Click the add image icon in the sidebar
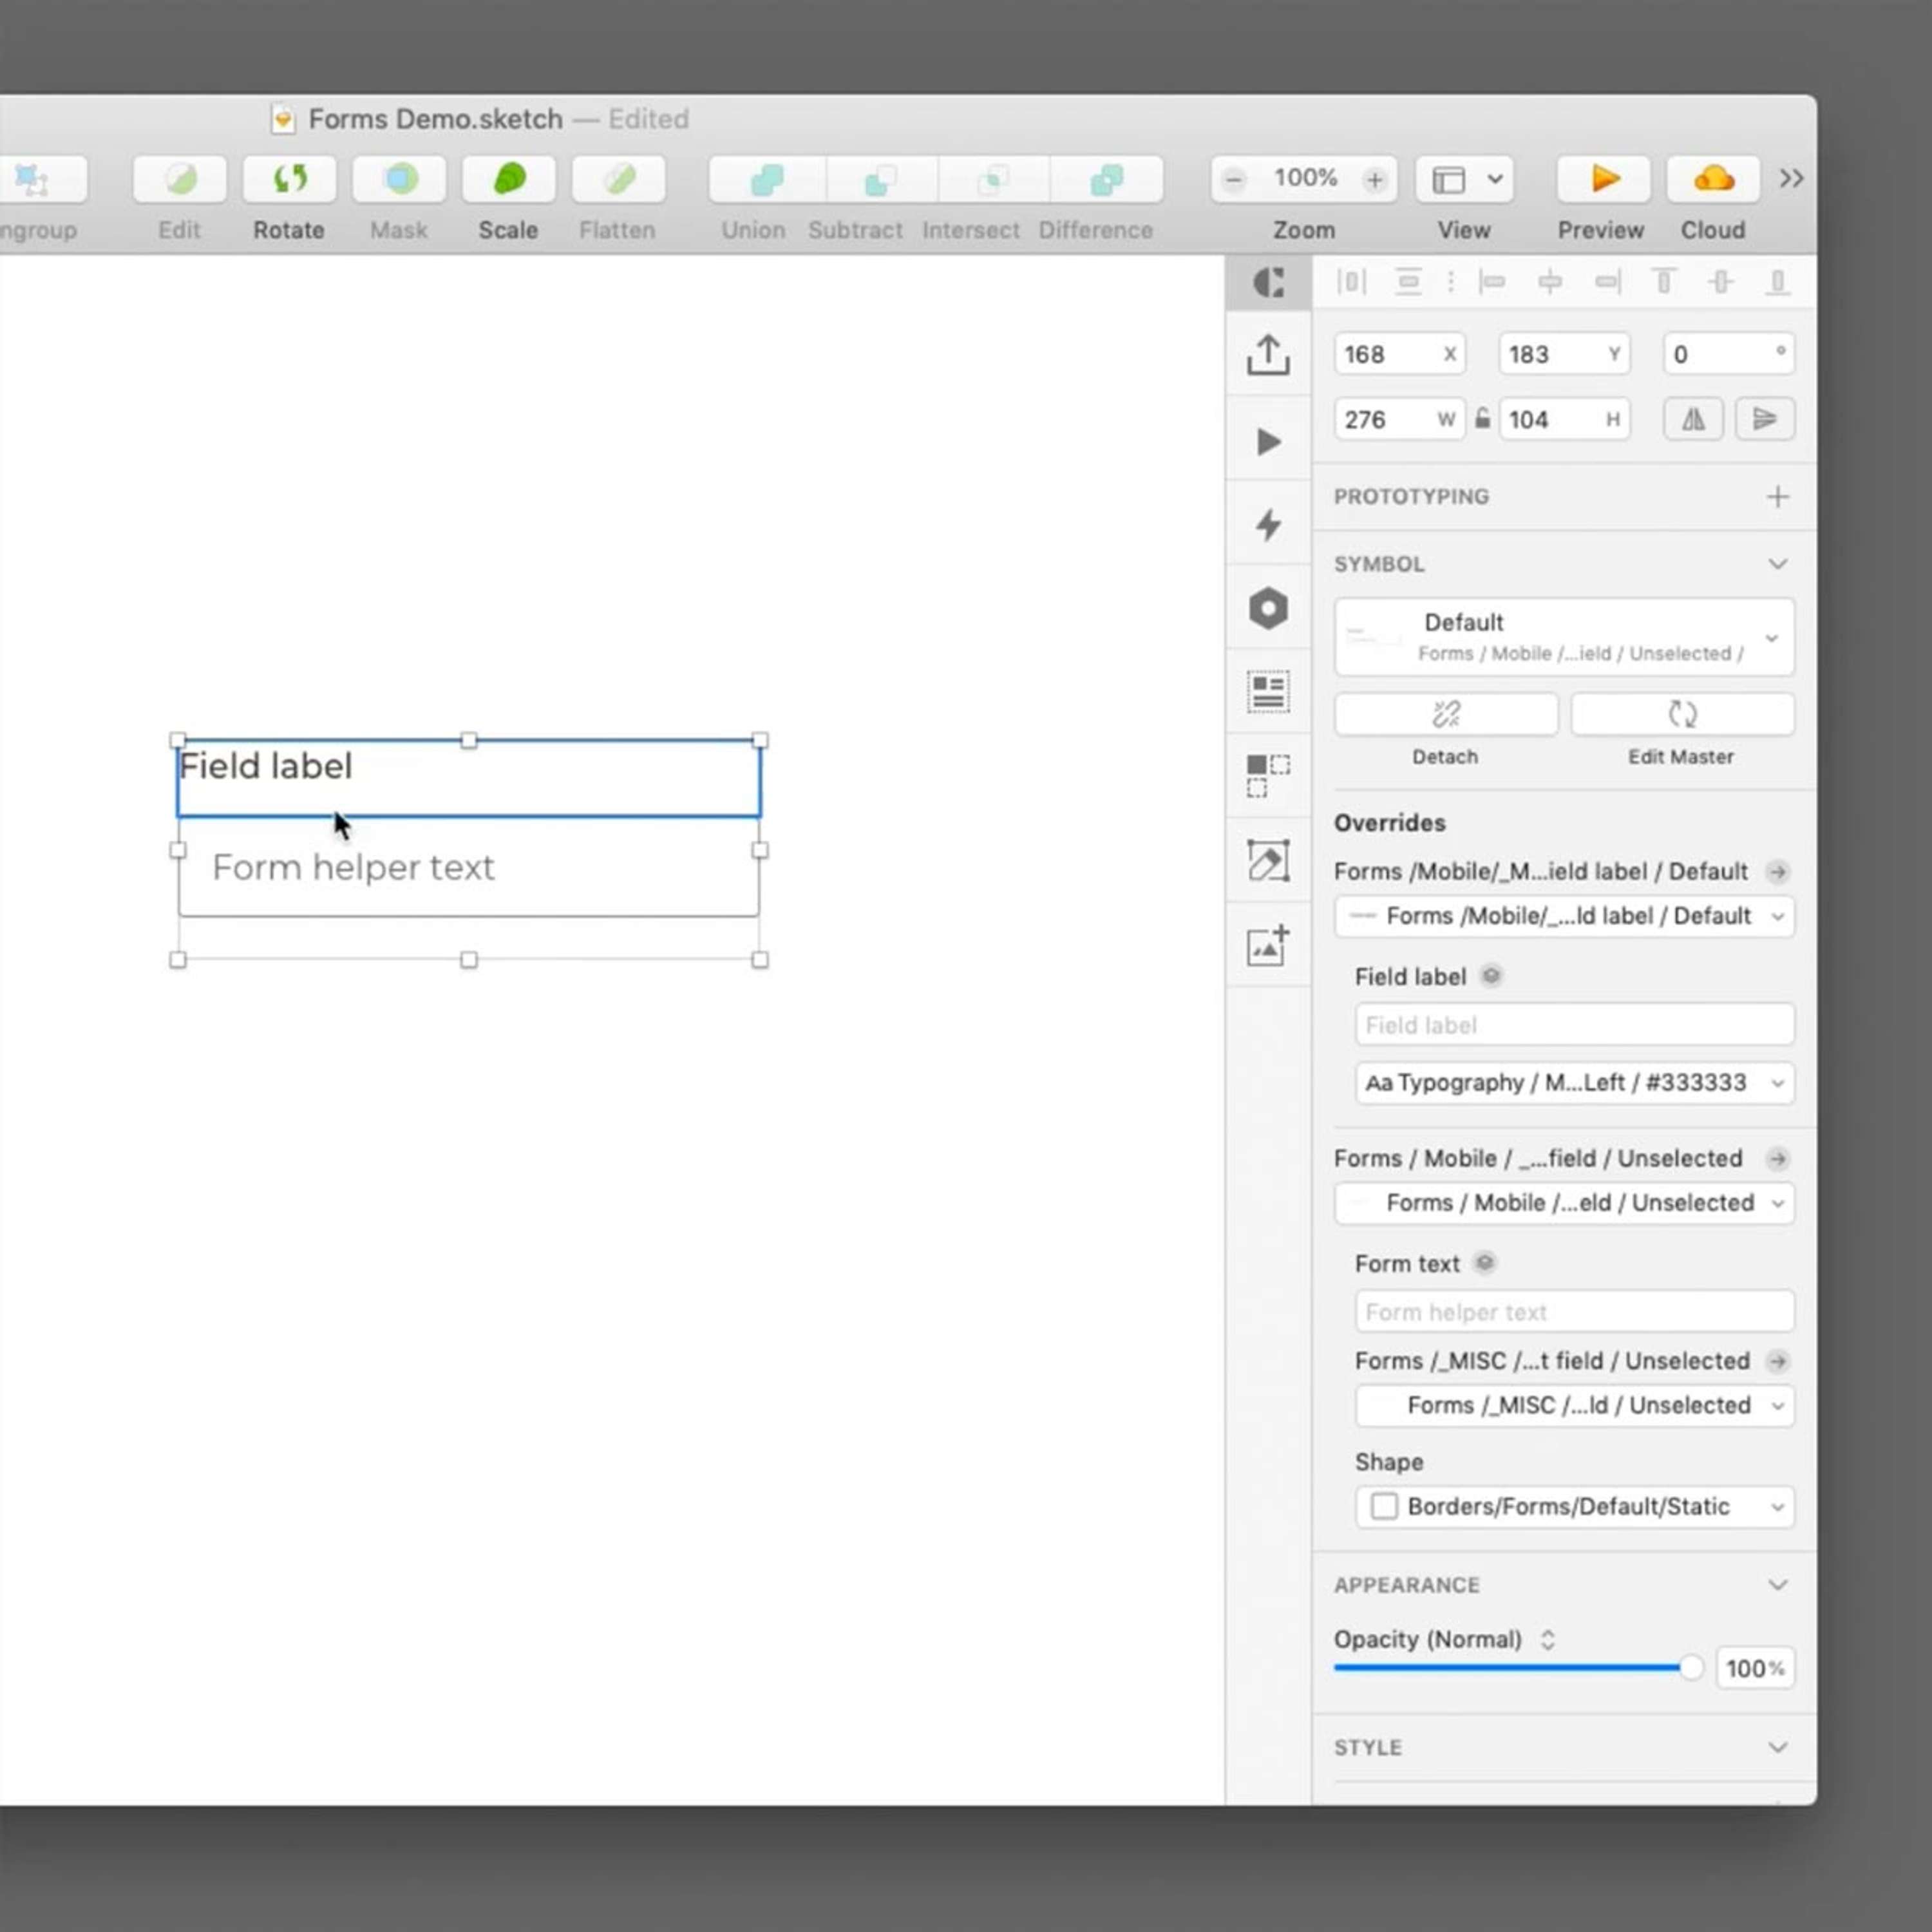 [x=1268, y=945]
